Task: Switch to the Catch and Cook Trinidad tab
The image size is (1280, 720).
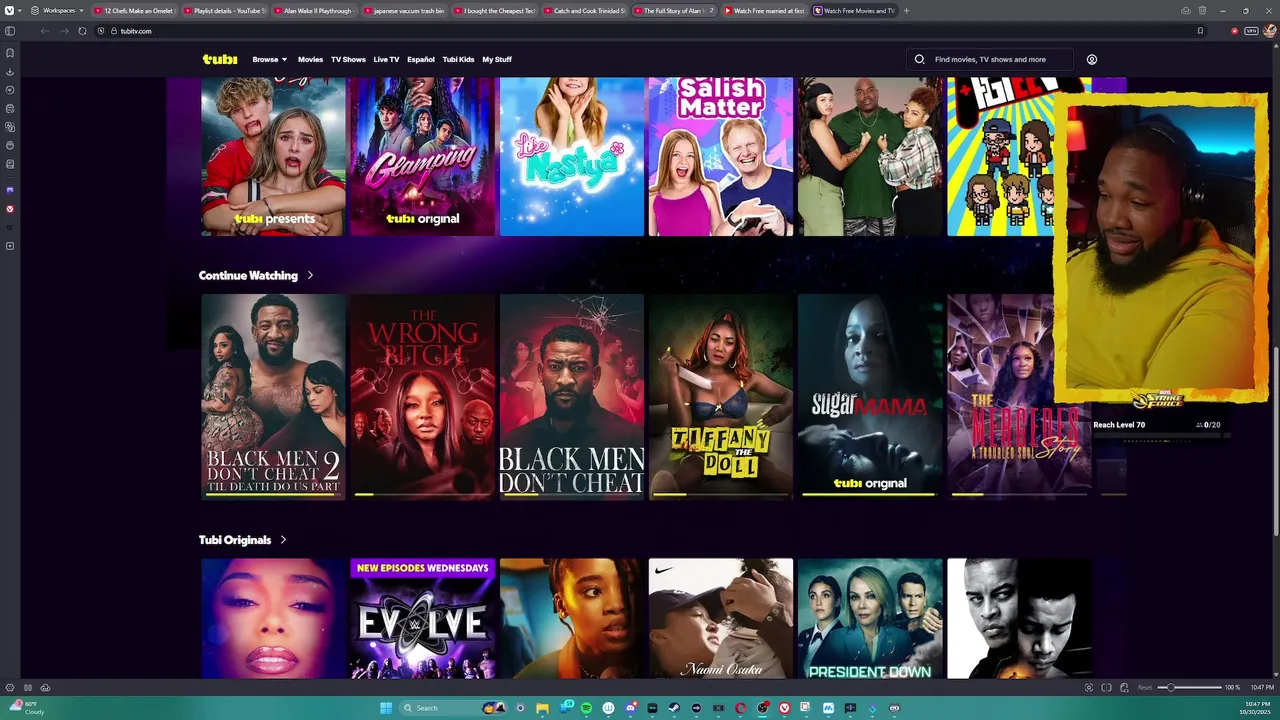Action: 584,11
